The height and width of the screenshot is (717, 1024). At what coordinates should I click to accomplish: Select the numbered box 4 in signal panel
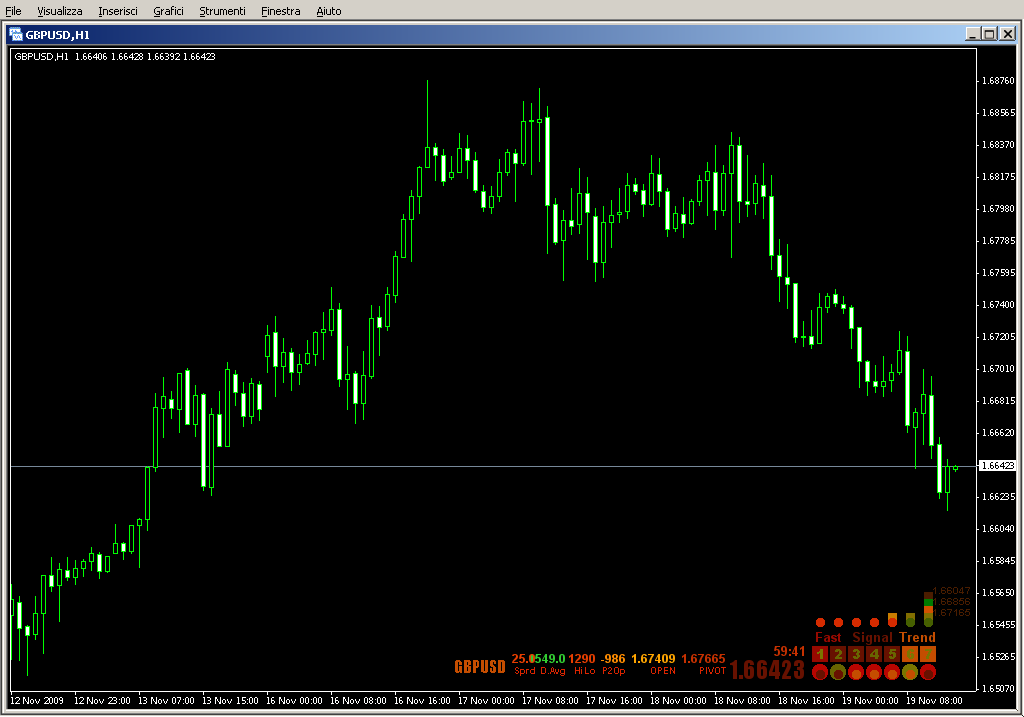874,654
